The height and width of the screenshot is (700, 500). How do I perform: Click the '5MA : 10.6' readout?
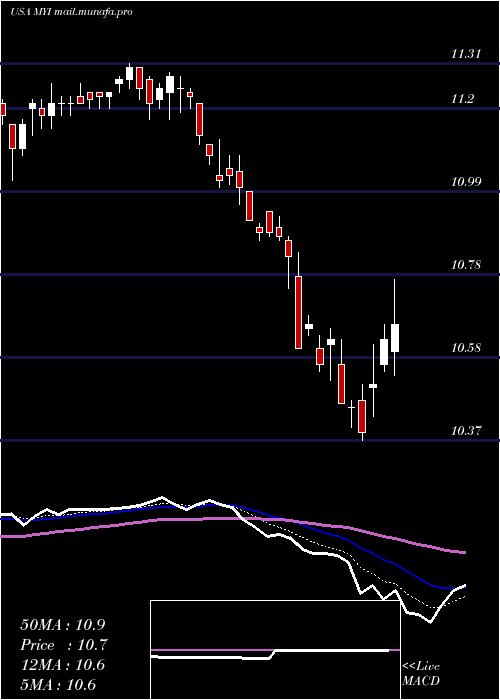point(58,685)
